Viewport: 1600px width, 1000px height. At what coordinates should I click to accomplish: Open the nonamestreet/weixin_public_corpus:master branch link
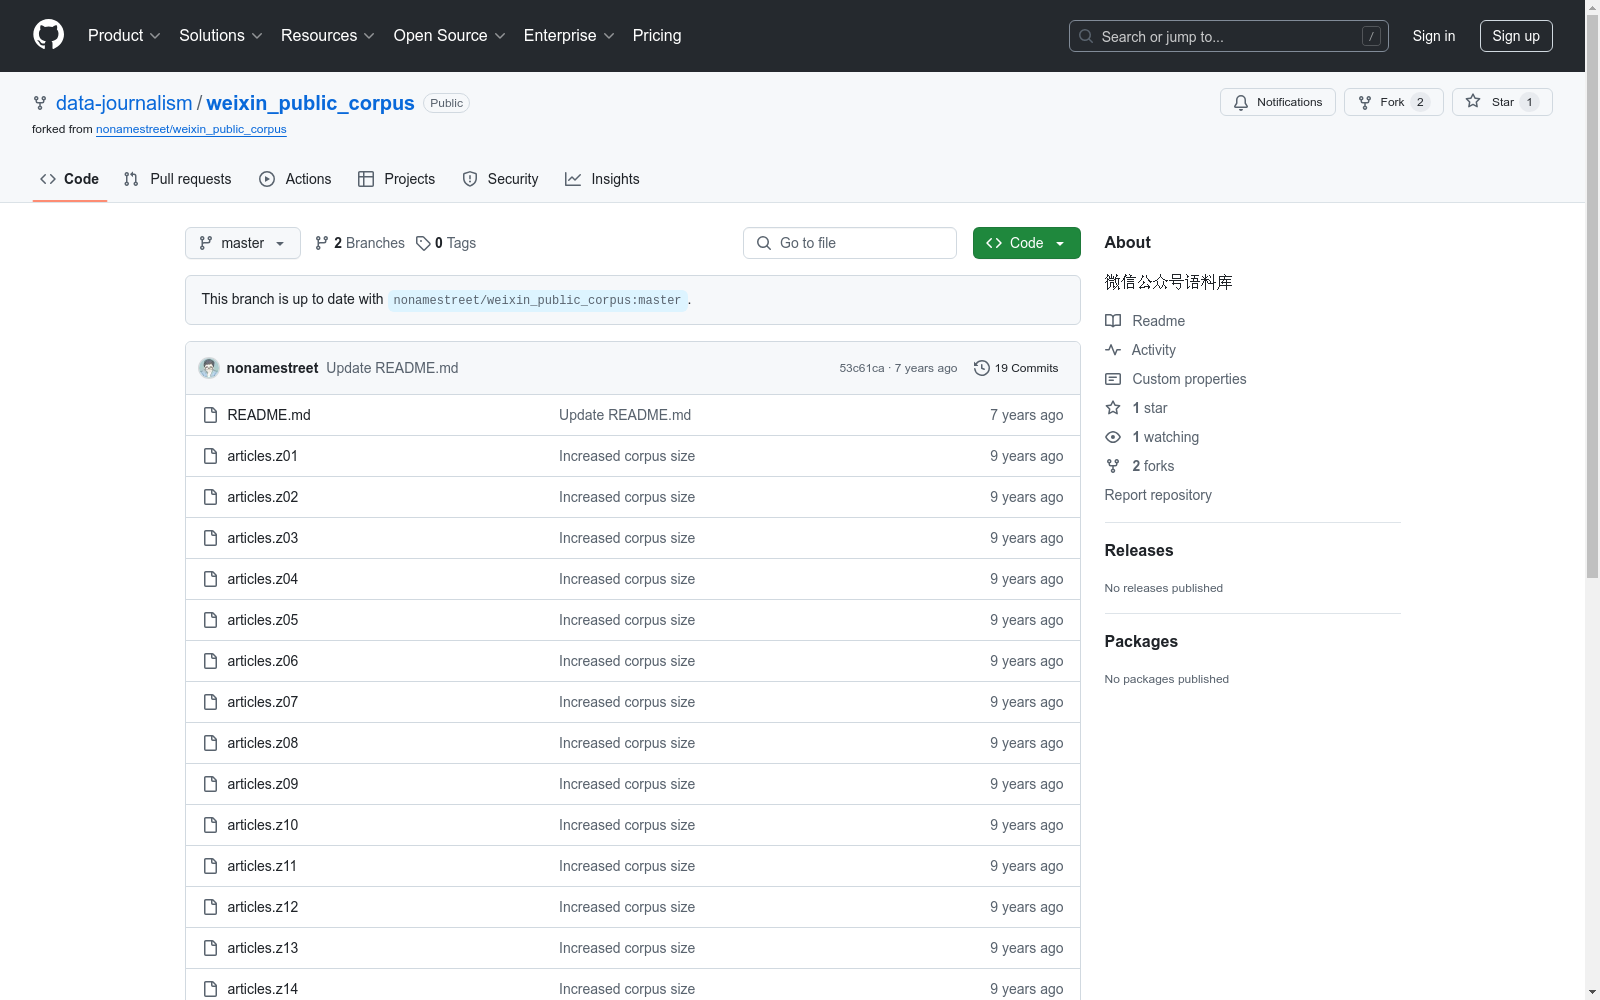[x=537, y=300]
